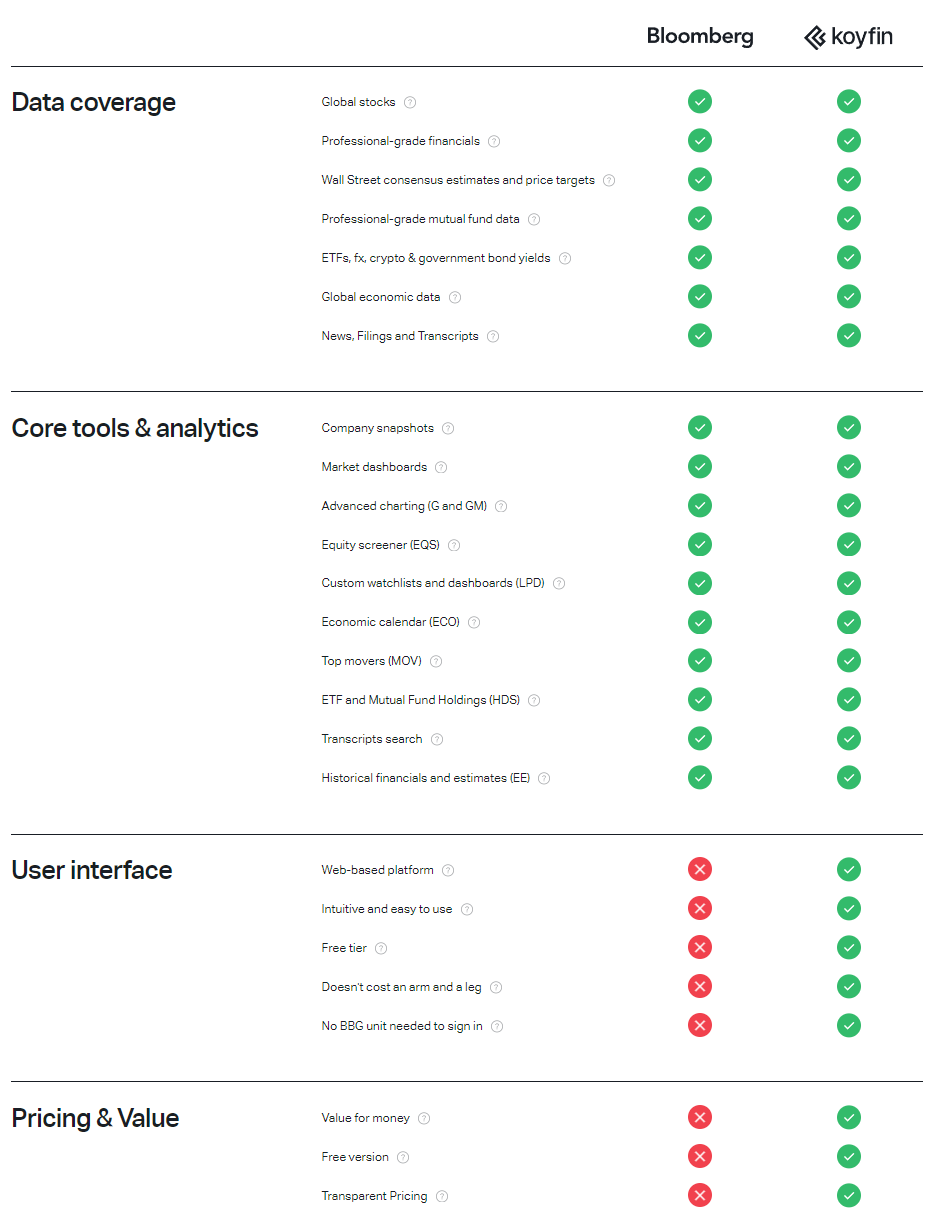Click Koyfin's green check for Free tier

(x=849, y=948)
